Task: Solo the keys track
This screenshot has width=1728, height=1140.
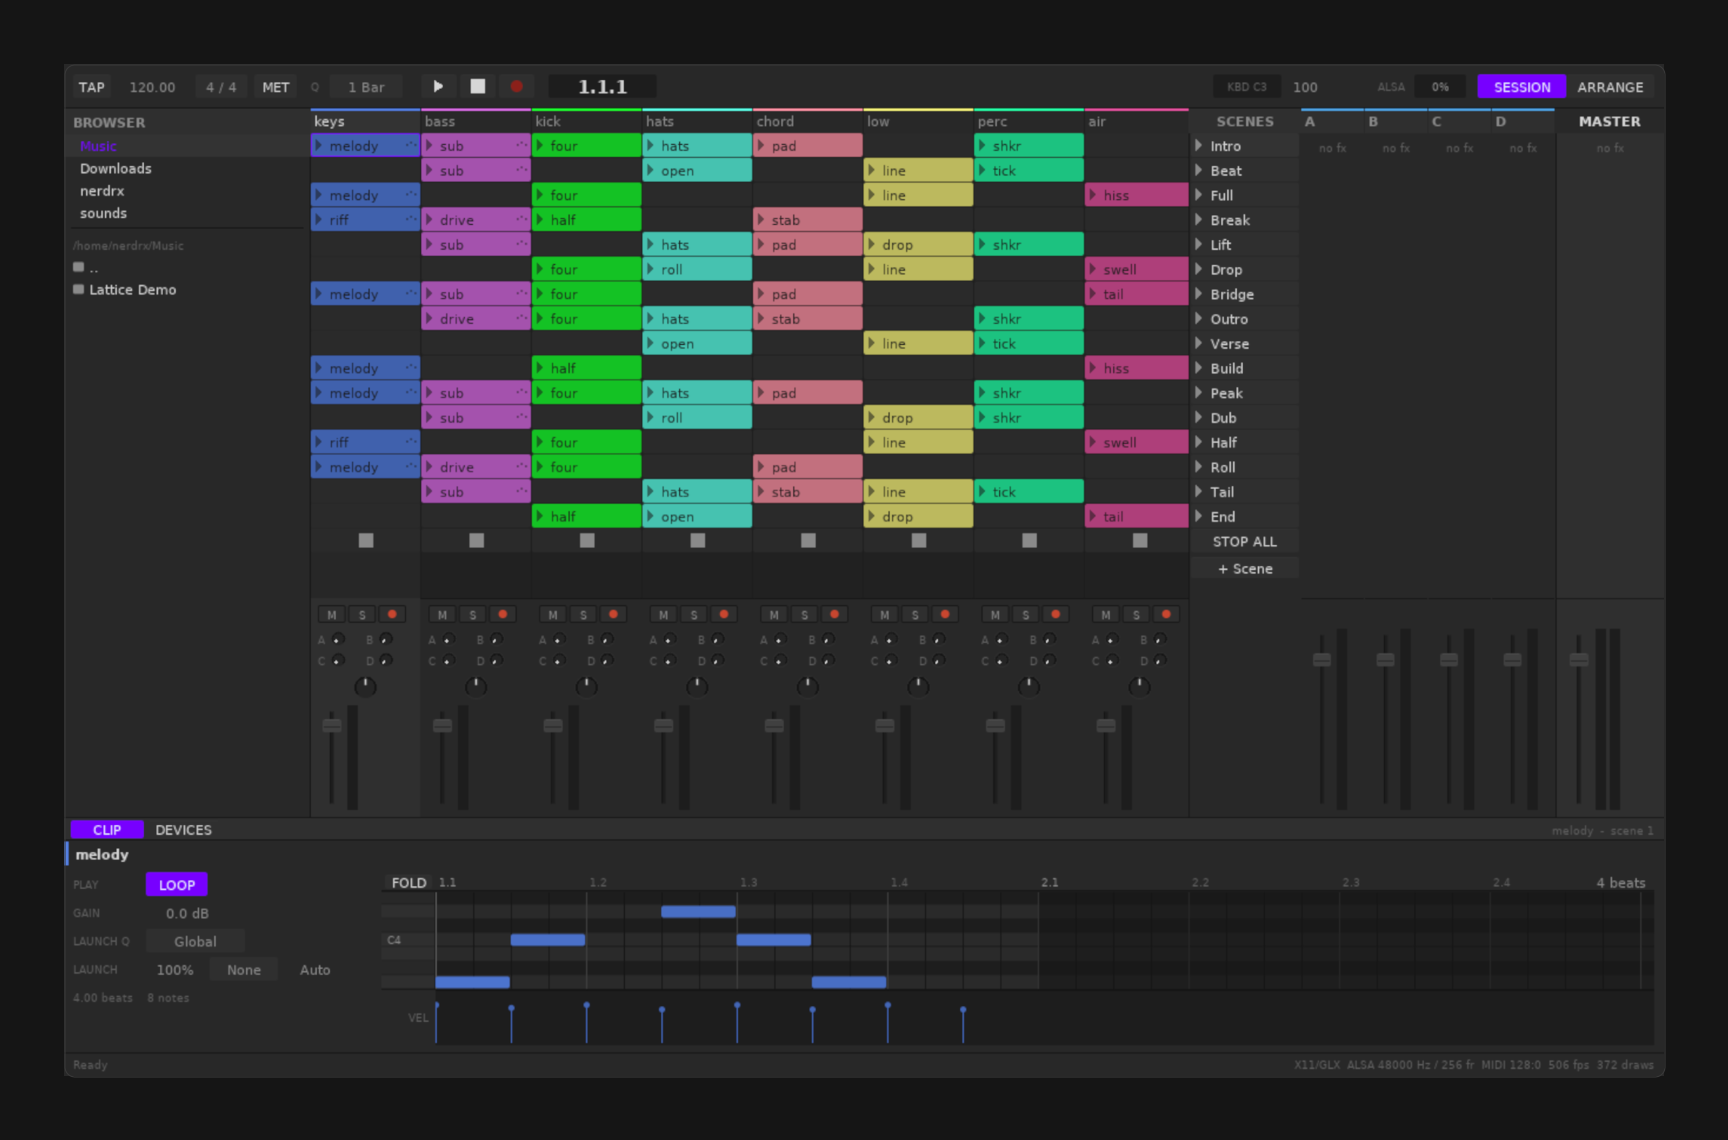Action: (x=362, y=615)
